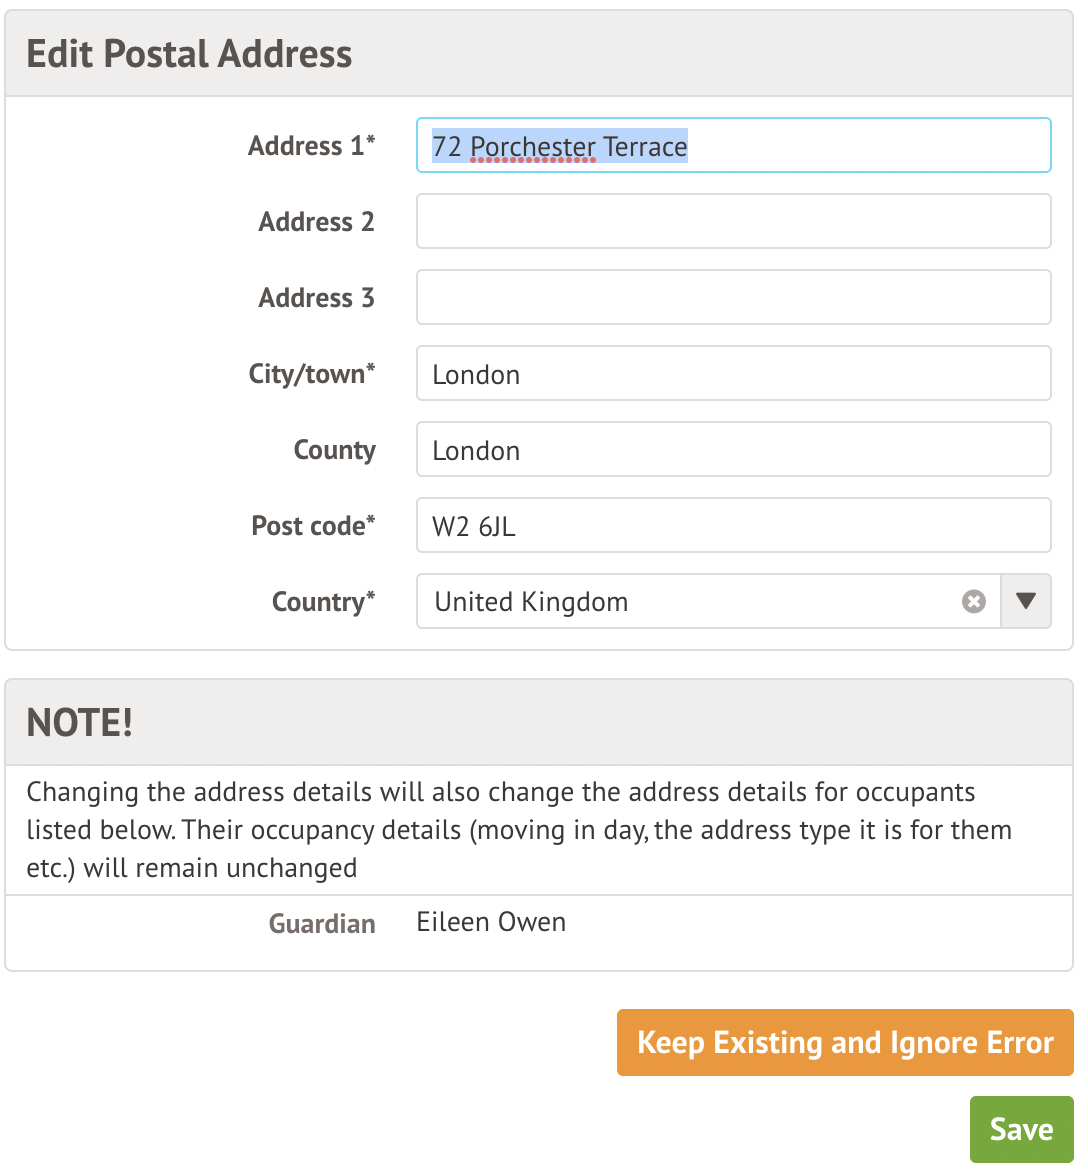The width and height of the screenshot is (1088, 1174).
Task: Click the Edit Postal Address heading
Action: pyautogui.click(x=189, y=54)
